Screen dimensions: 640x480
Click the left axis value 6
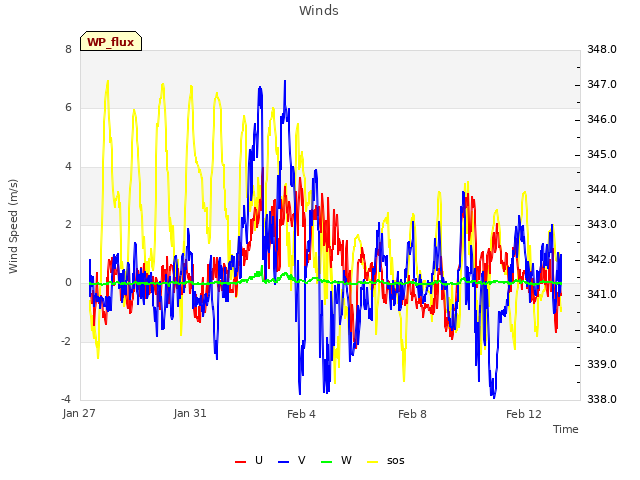click(68, 107)
